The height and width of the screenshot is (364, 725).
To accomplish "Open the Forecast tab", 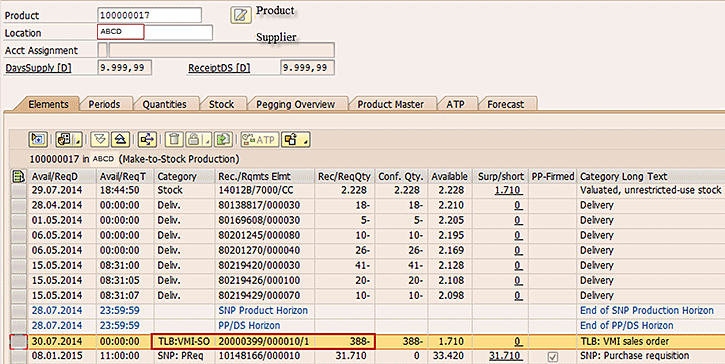I will (505, 104).
